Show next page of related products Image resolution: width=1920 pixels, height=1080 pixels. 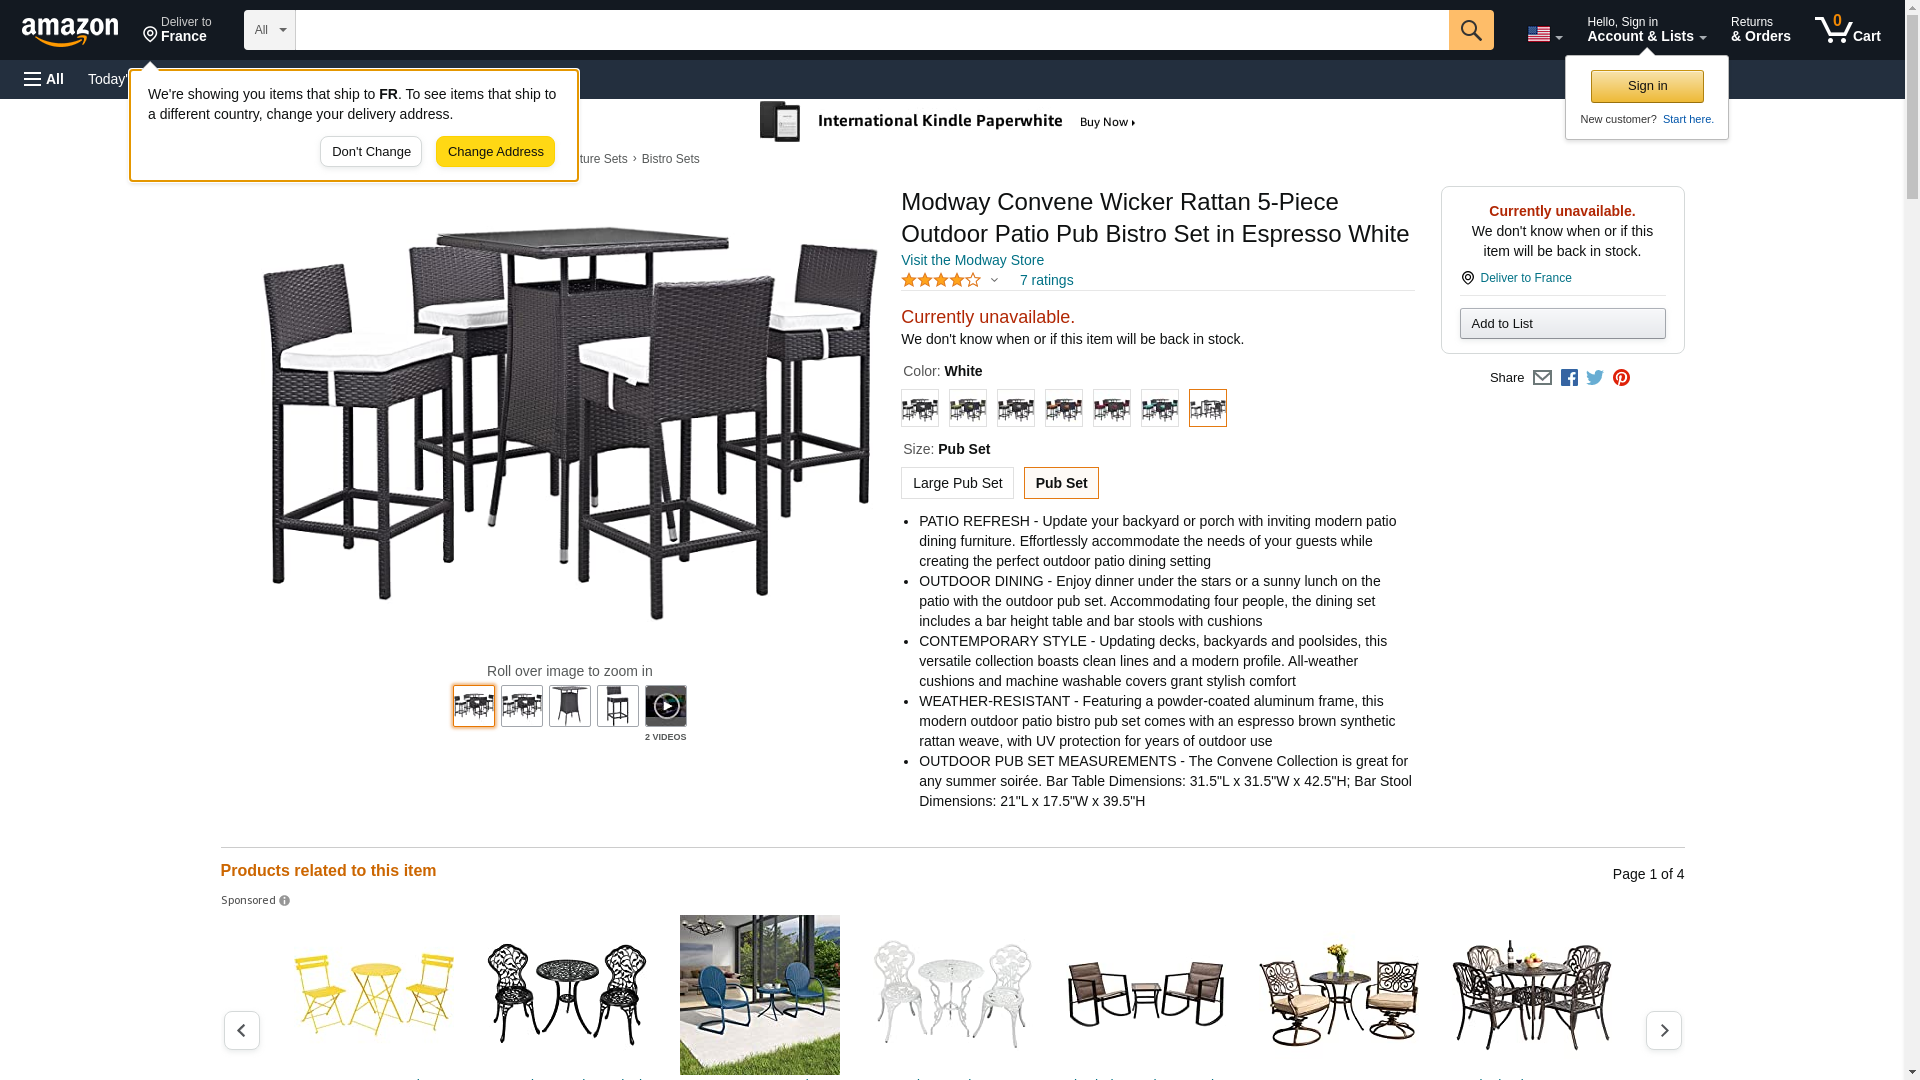click(x=1663, y=1030)
